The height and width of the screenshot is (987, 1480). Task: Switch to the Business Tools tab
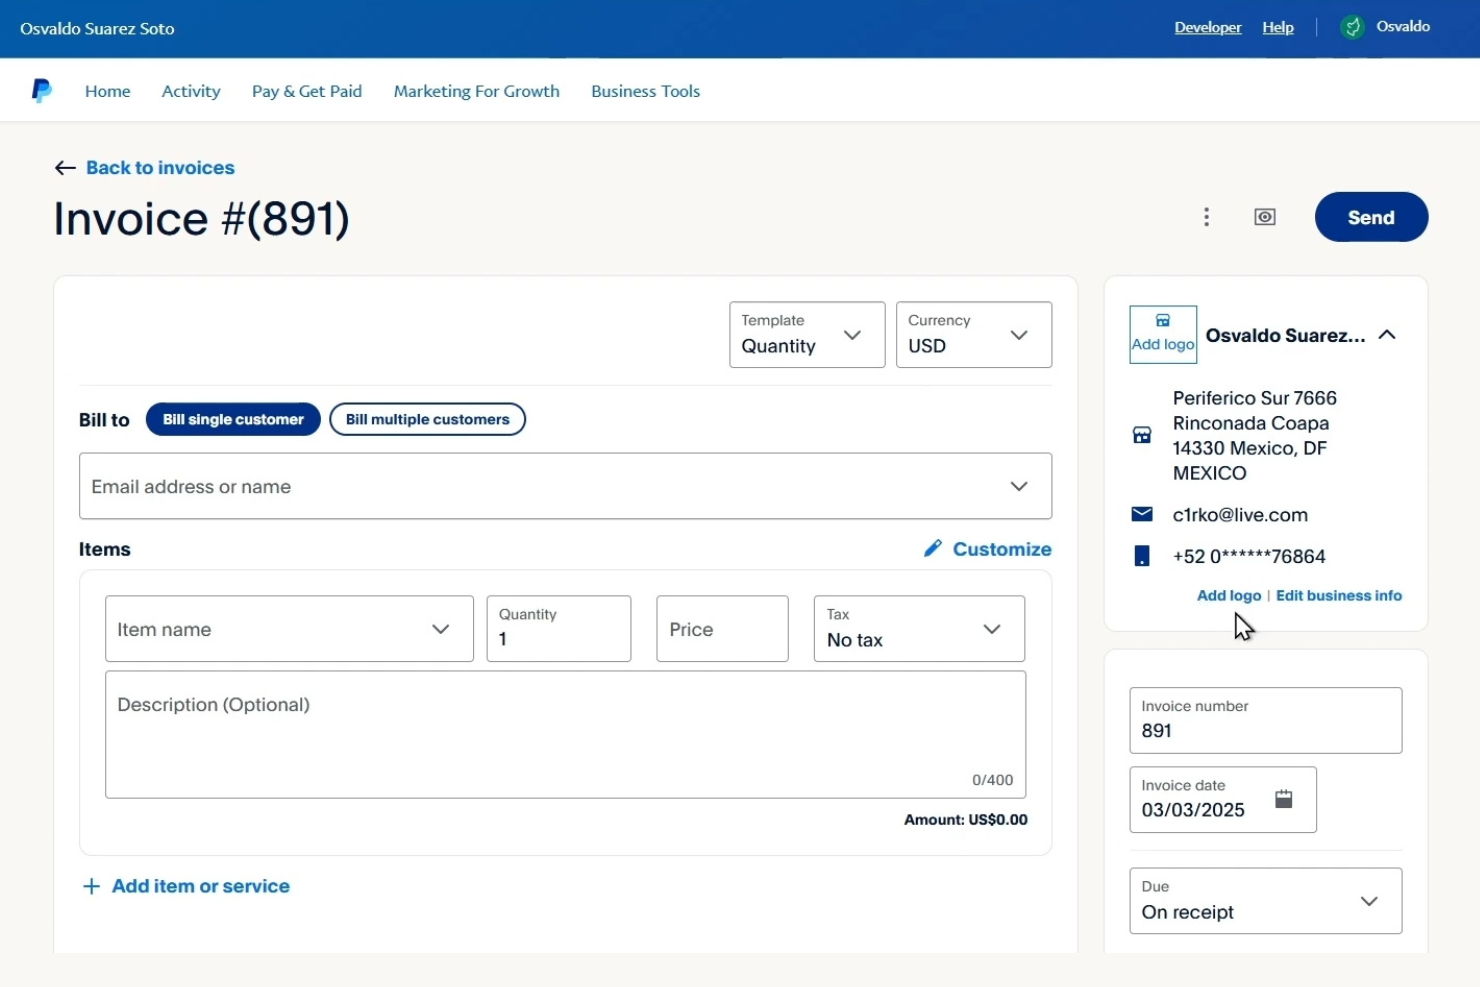(645, 90)
